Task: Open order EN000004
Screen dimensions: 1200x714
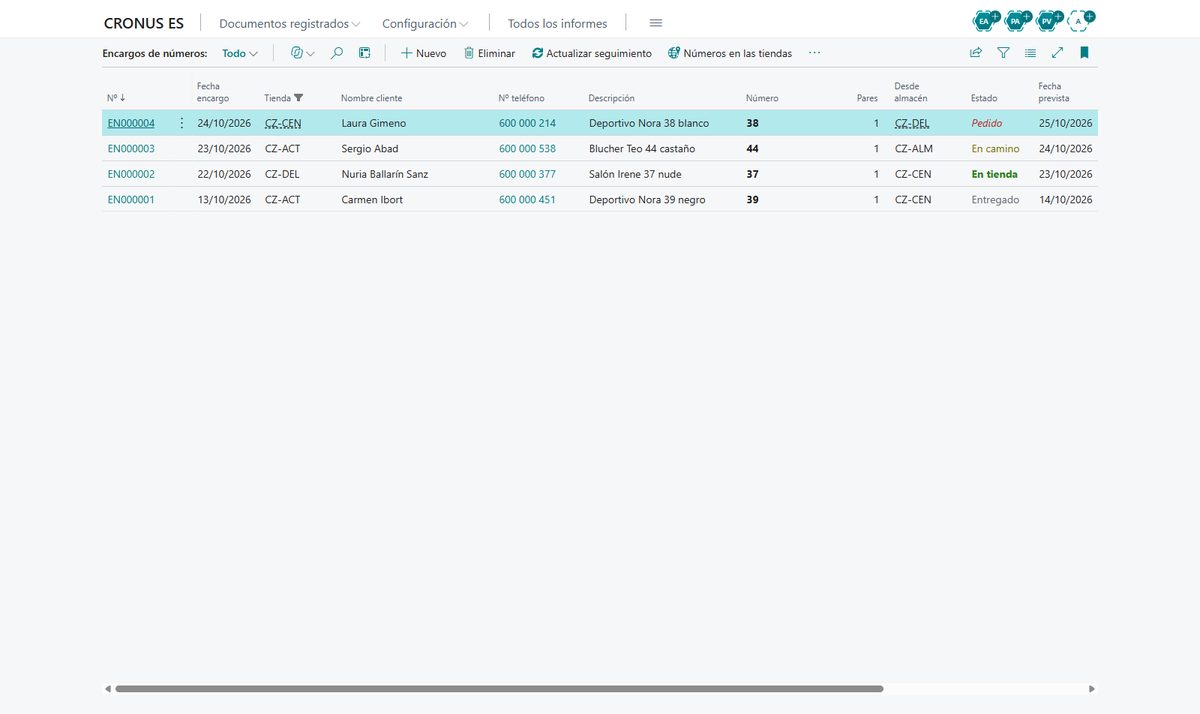Action: (x=131, y=123)
